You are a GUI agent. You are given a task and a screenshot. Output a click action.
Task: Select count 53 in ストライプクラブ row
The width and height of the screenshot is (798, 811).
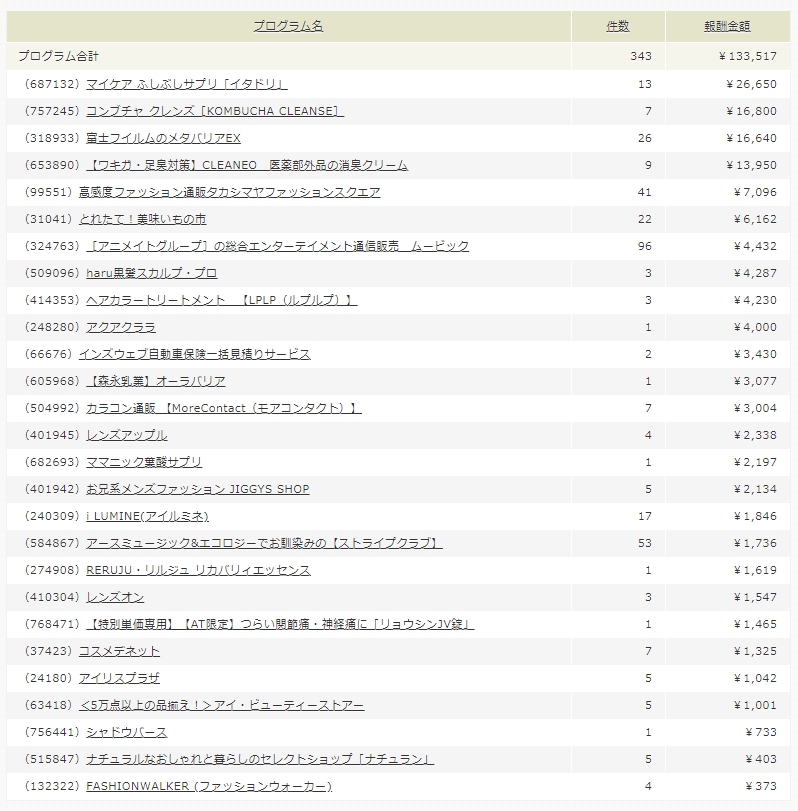(x=644, y=543)
